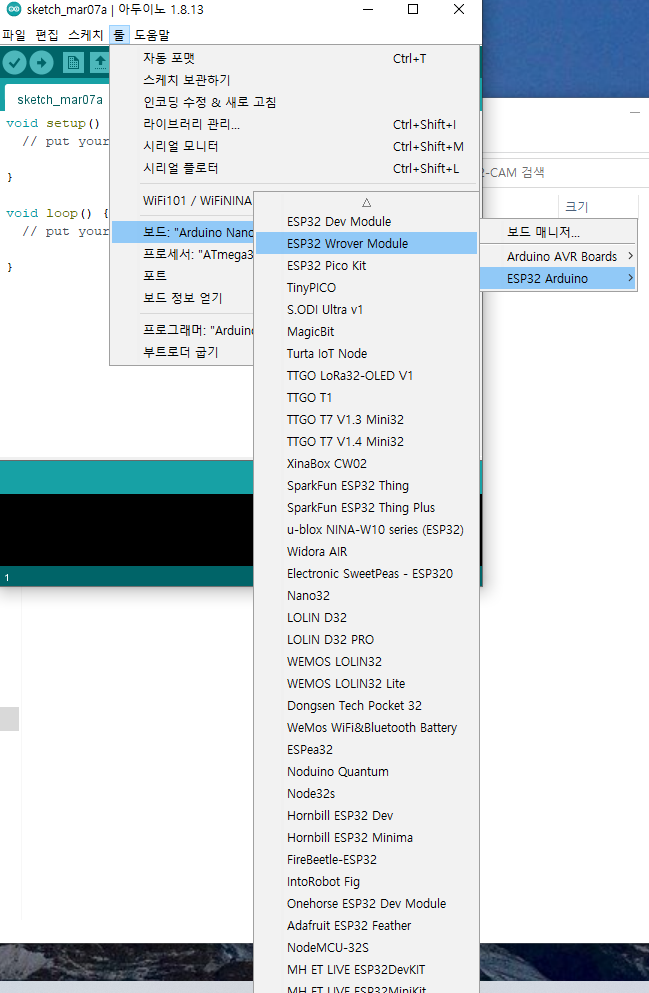
Task: Select TTGO T7 V1.3 Mini32 board
Action: (367, 420)
